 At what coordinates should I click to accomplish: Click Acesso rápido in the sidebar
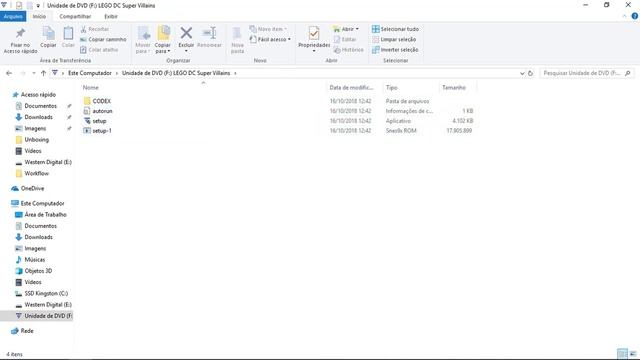pos(38,95)
